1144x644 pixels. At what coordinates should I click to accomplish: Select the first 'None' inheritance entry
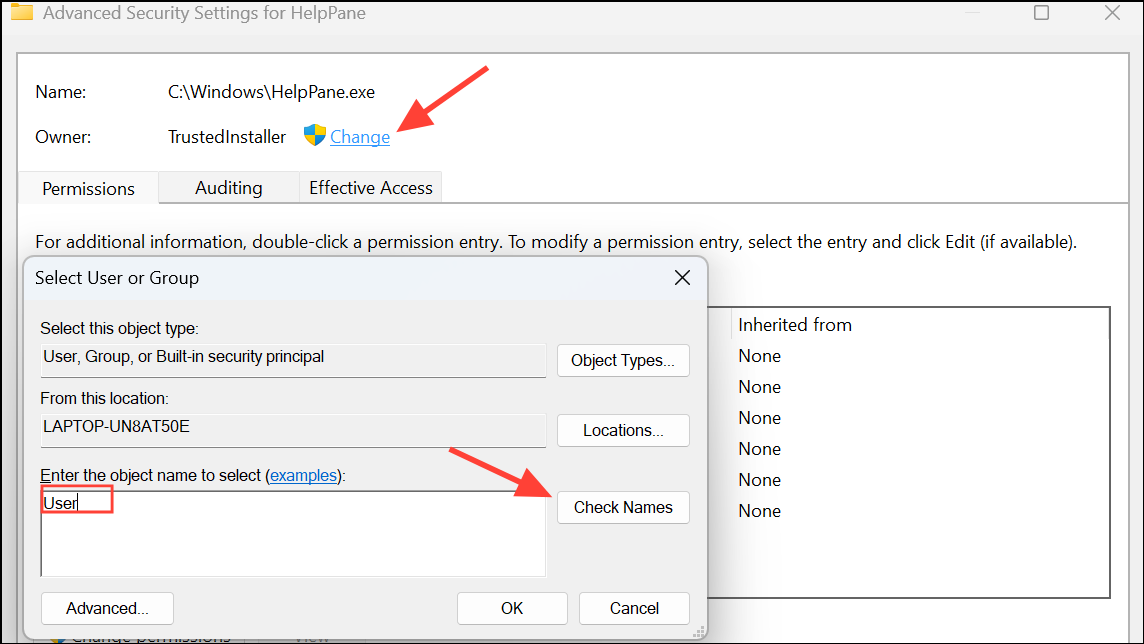click(759, 355)
